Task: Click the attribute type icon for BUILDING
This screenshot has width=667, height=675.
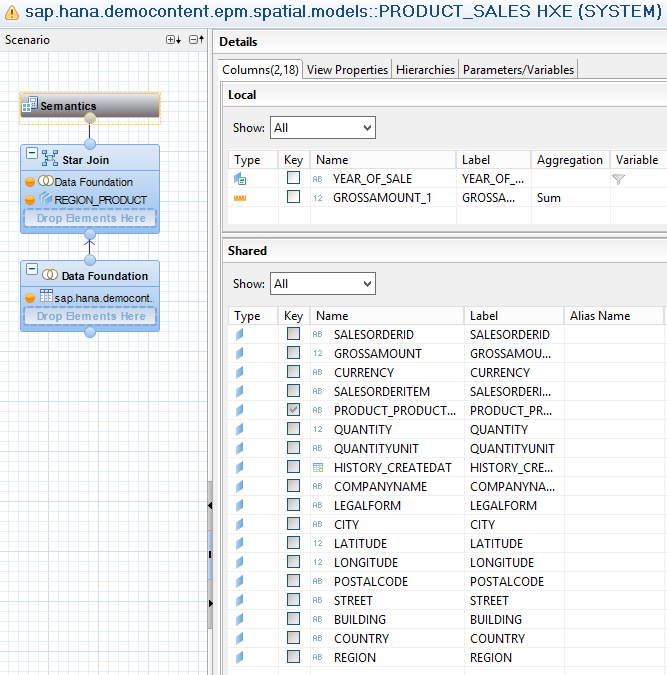Action: (239, 619)
